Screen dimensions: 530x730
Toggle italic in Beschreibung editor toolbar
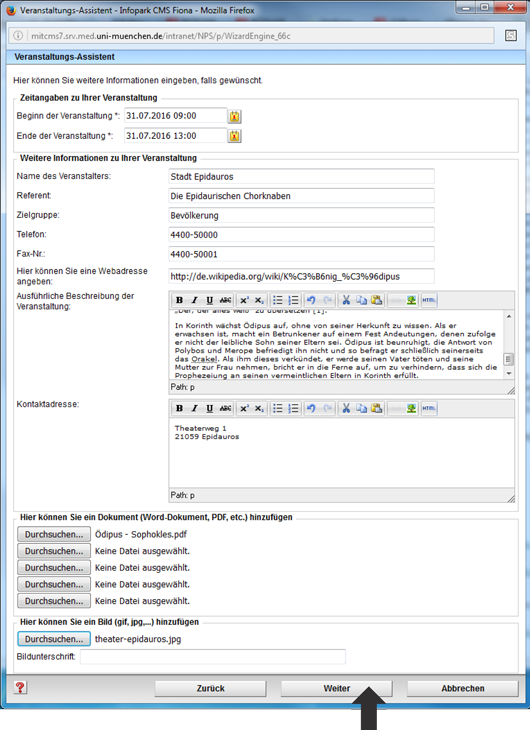(195, 300)
